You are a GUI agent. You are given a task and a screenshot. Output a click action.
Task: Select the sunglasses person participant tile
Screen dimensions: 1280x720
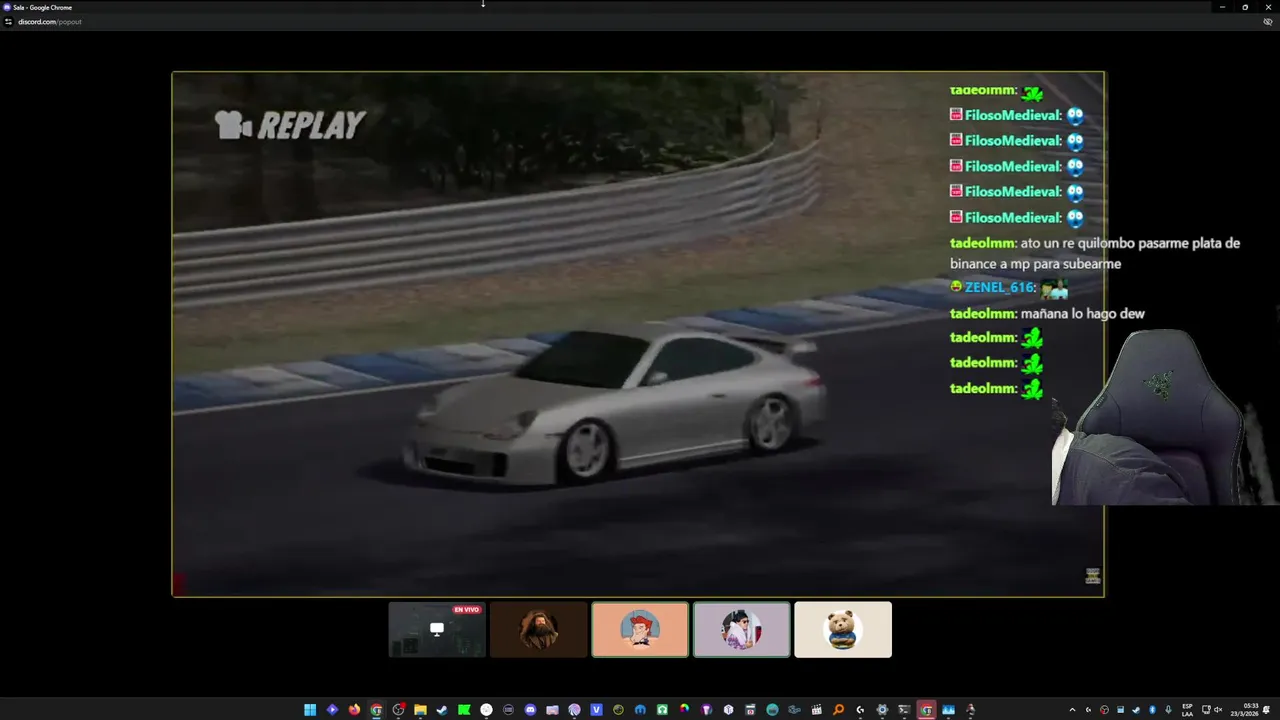(x=742, y=629)
